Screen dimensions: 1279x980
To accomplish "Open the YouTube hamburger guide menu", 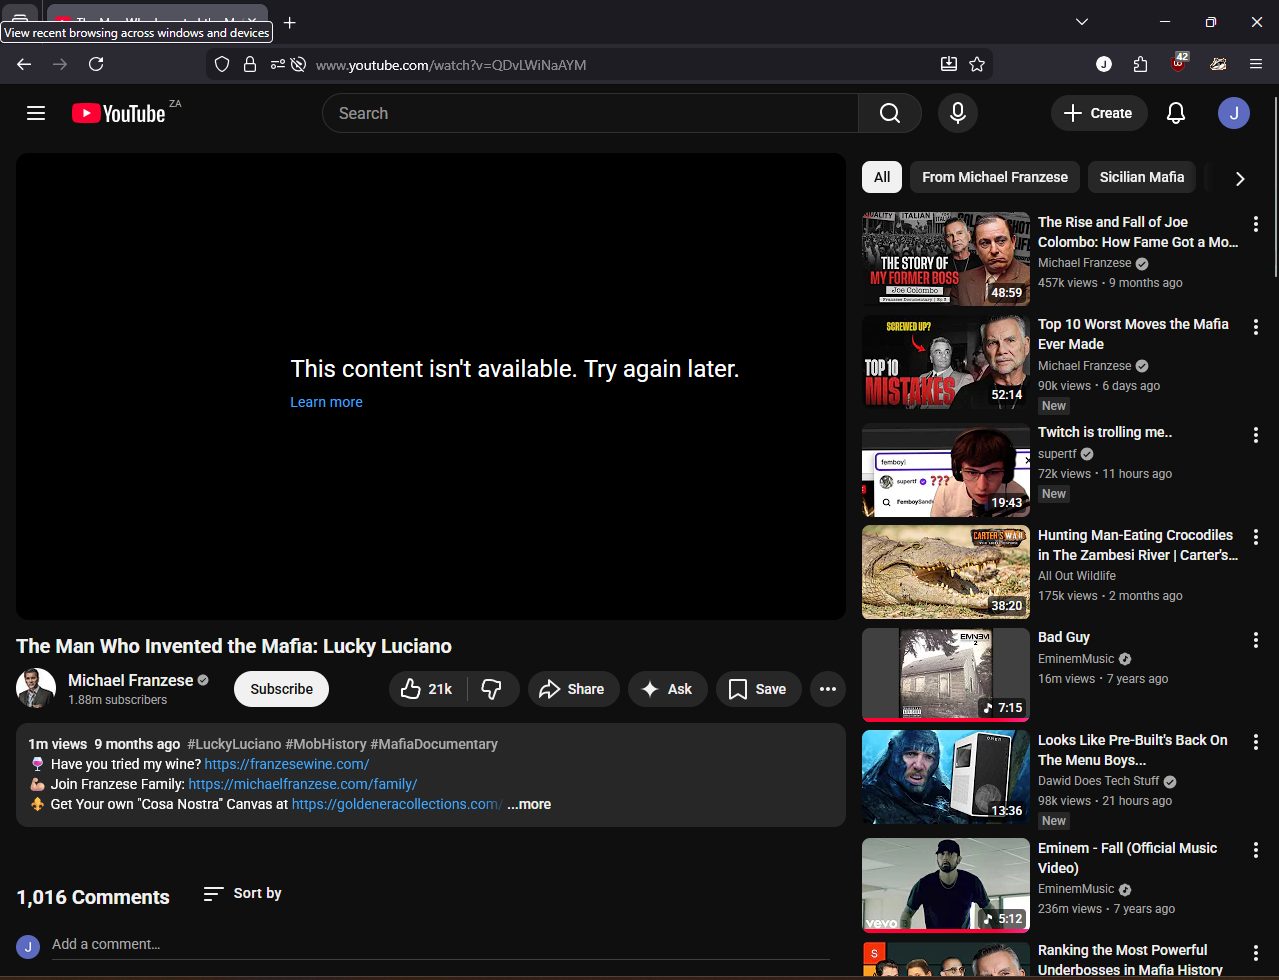I will [36, 113].
